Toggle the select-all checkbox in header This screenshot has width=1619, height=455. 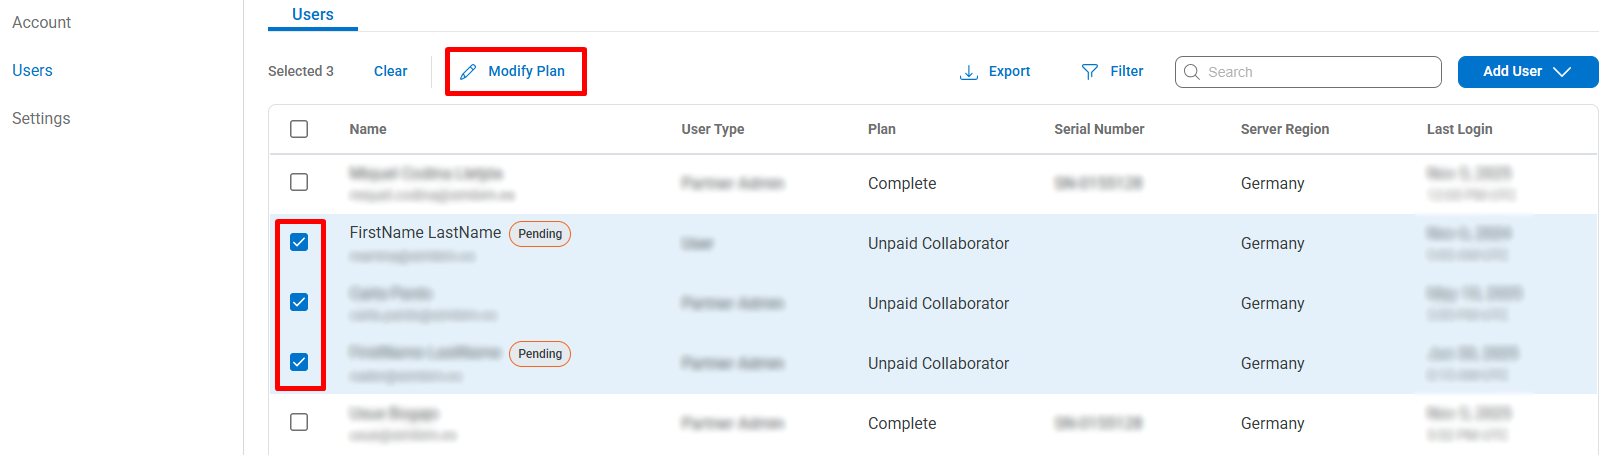point(299,129)
